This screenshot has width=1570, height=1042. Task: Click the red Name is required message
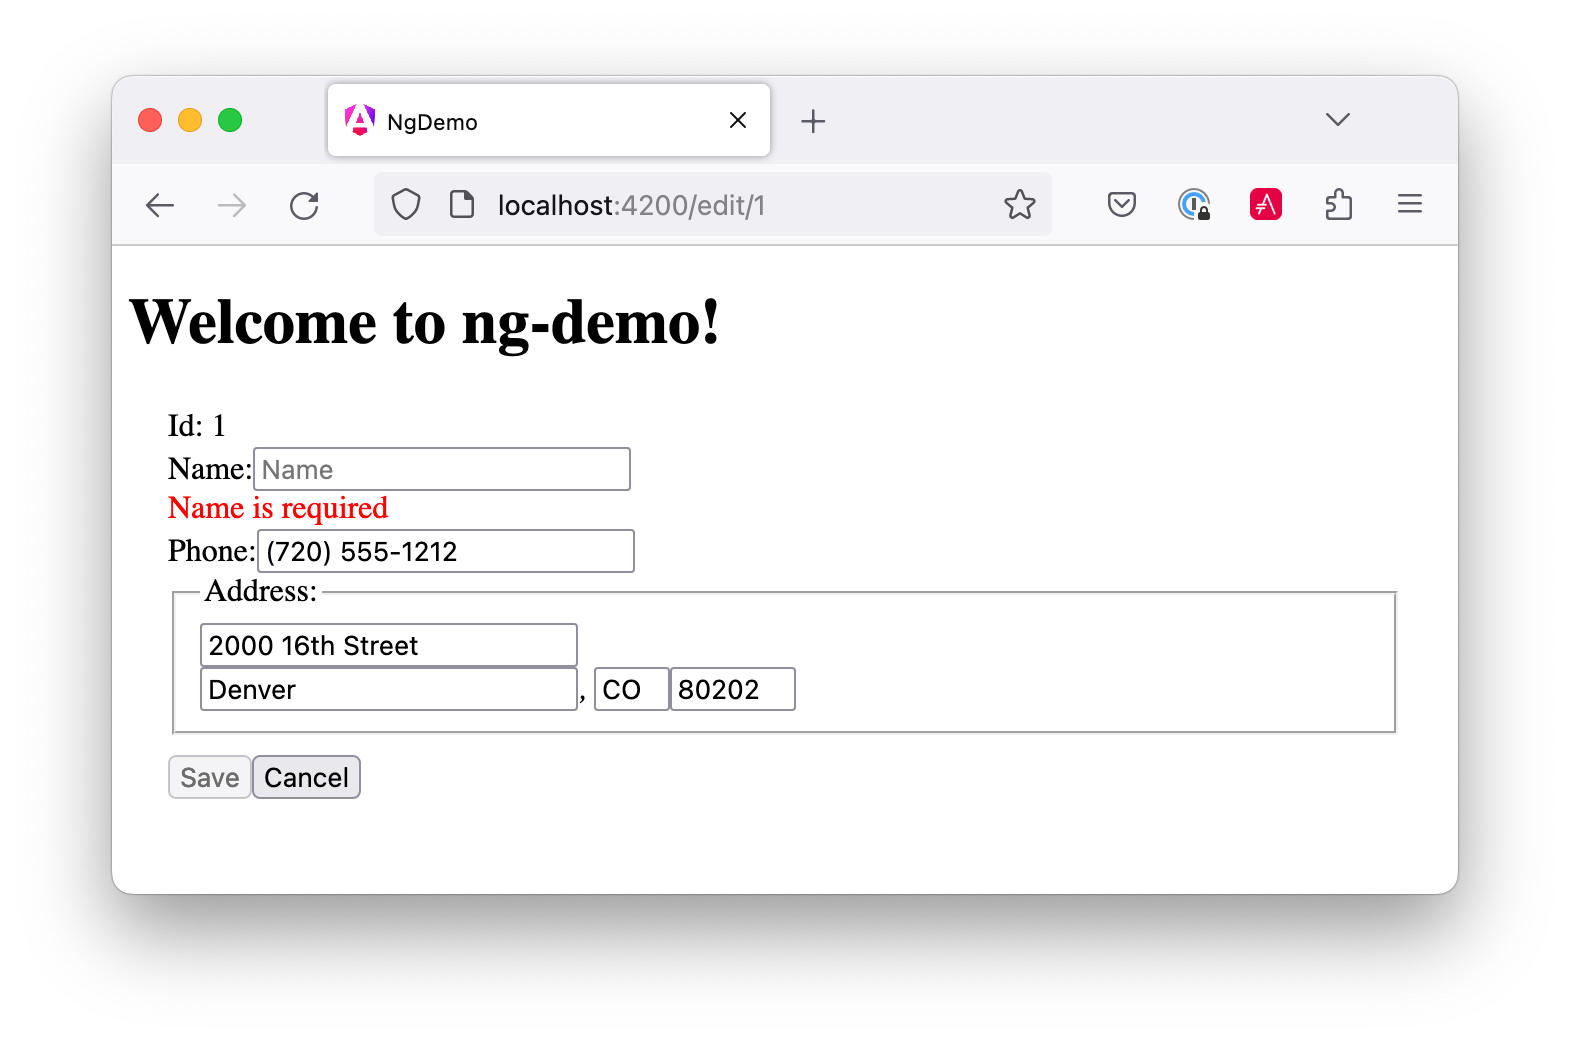(x=278, y=508)
